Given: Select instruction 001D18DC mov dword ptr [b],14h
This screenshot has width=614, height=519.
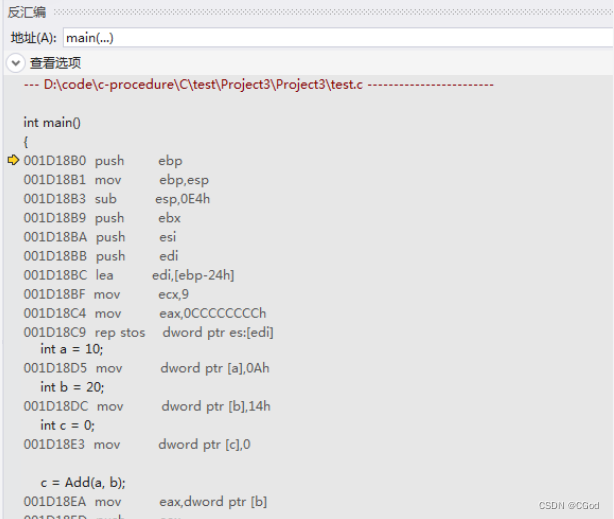Looking at the screenshot, I should coord(147,406).
